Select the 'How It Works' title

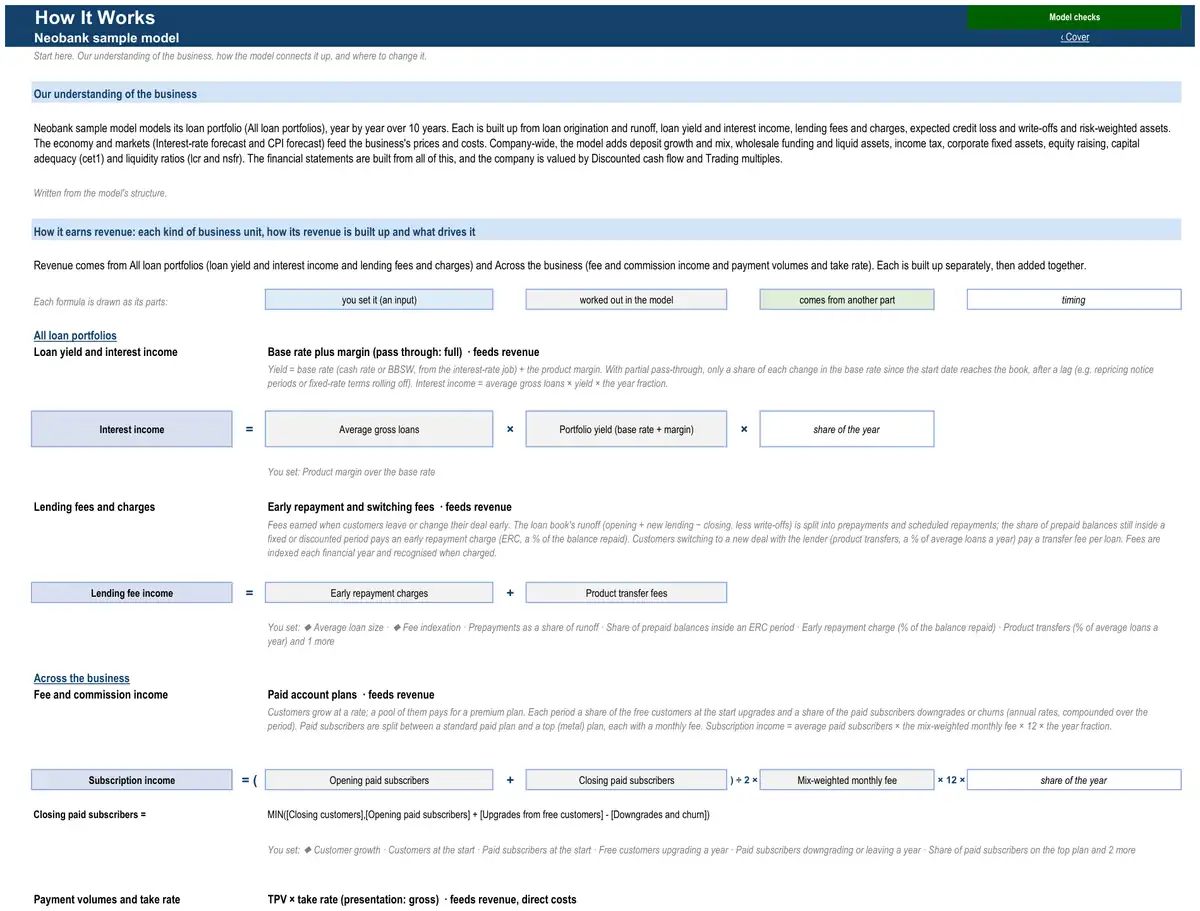95,17
